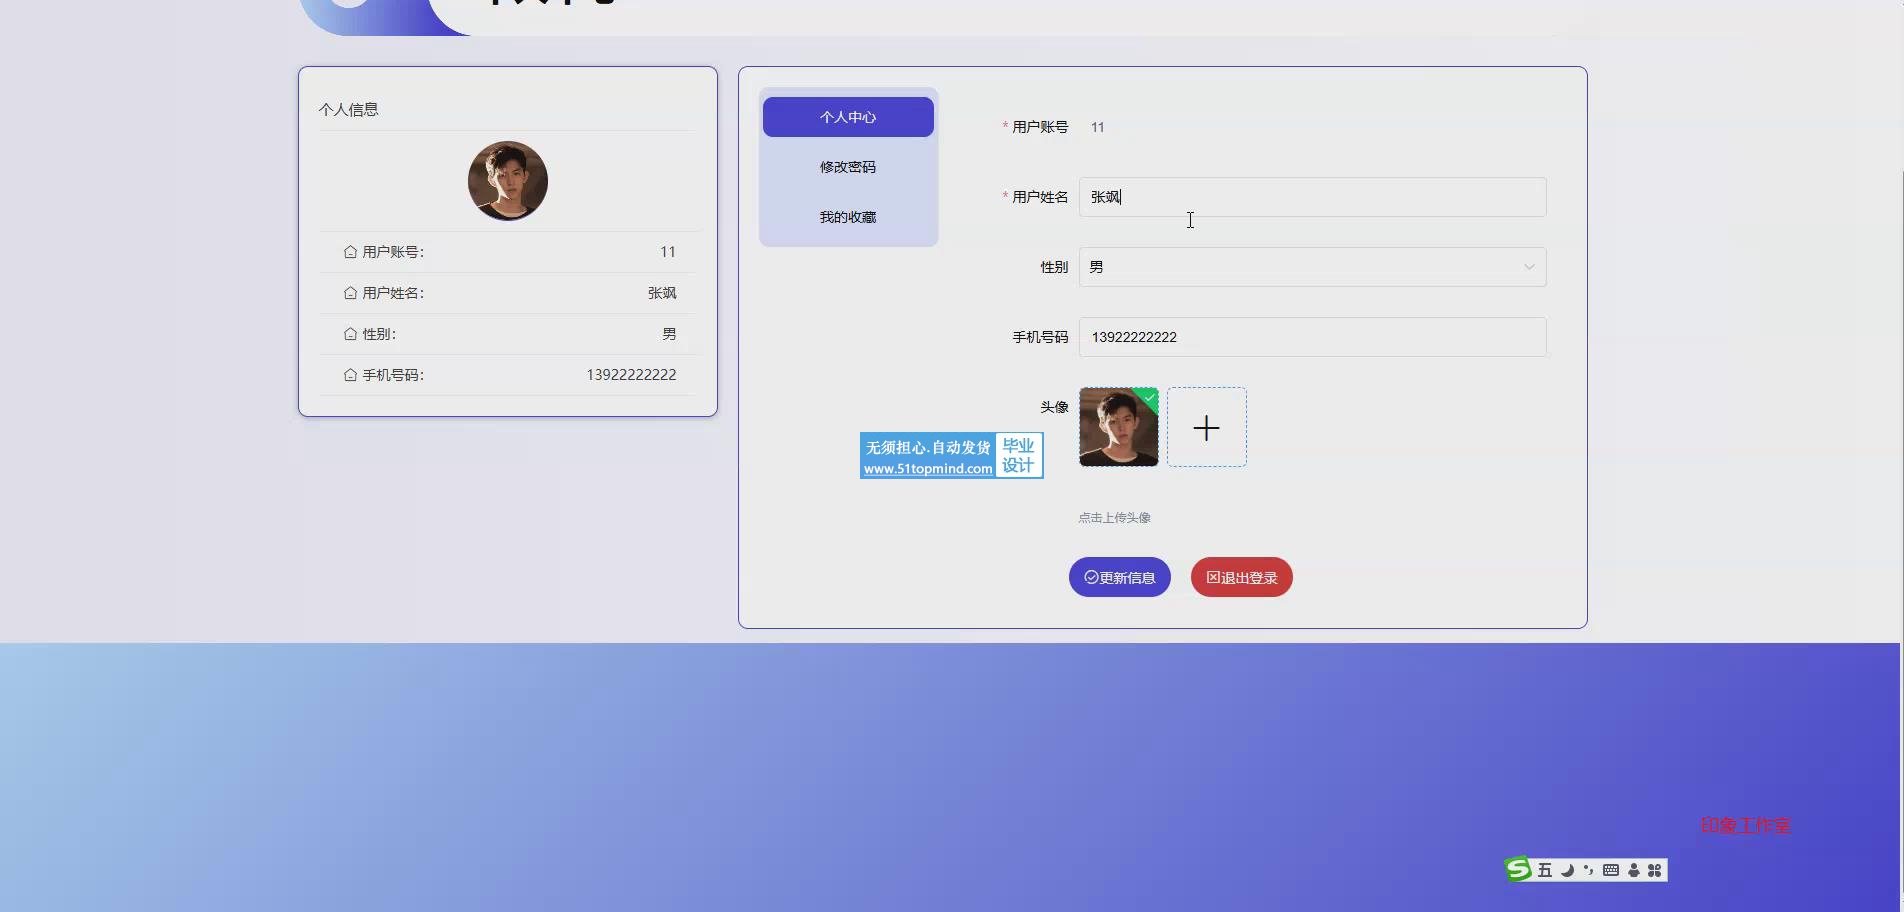The height and width of the screenshot is (912, 1904).
Task: Click the house icon beside 用户账号
Action: [350, 252]
